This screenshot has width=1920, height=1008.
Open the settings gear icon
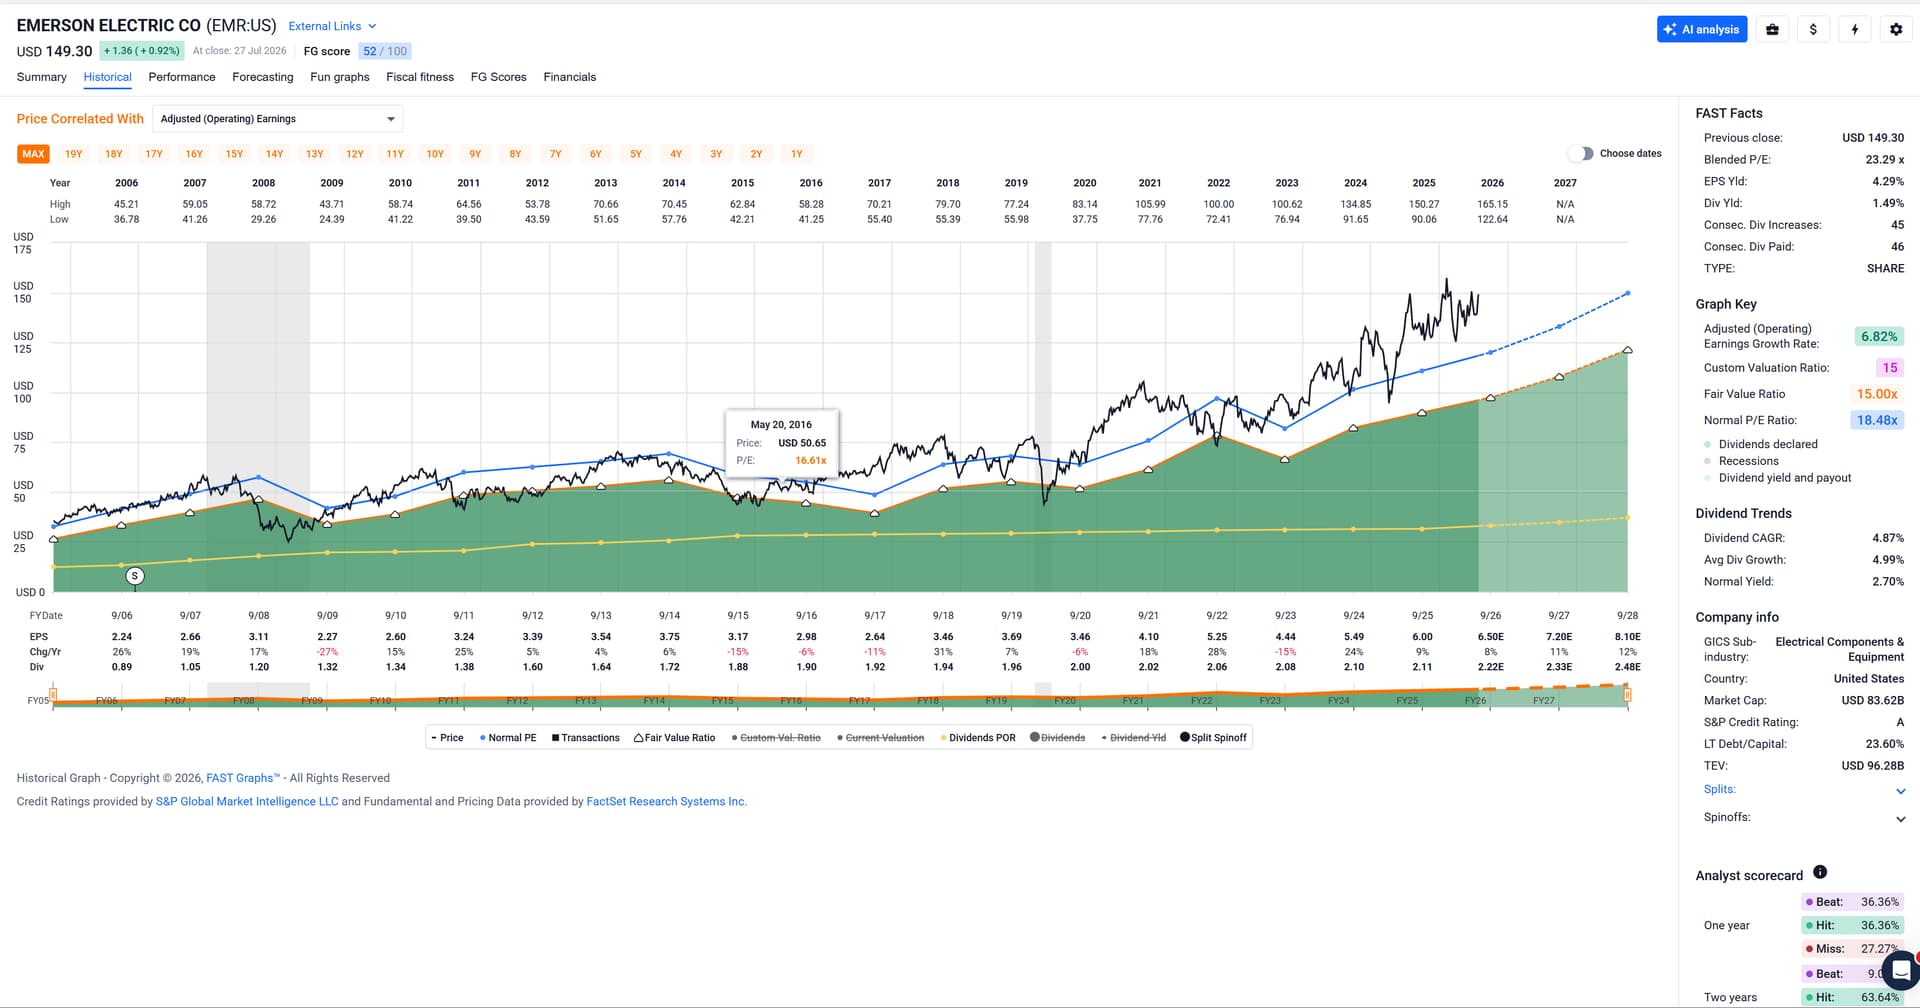(1895, 29)
